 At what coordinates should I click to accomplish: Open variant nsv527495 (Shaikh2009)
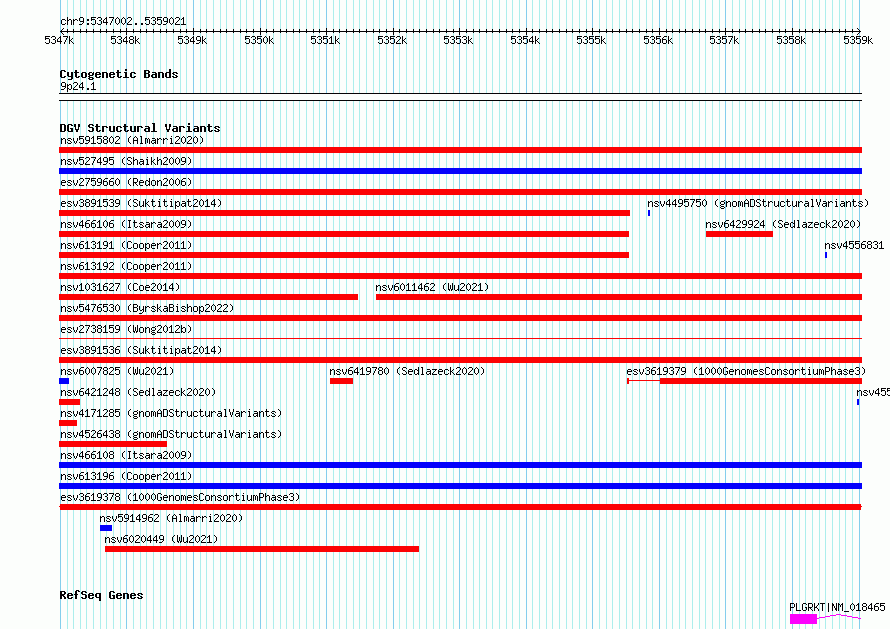click(126, 161)
